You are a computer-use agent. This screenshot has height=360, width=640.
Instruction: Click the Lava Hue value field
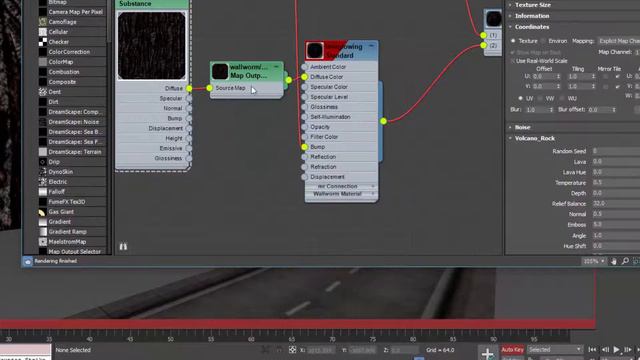tap(616, 172)
